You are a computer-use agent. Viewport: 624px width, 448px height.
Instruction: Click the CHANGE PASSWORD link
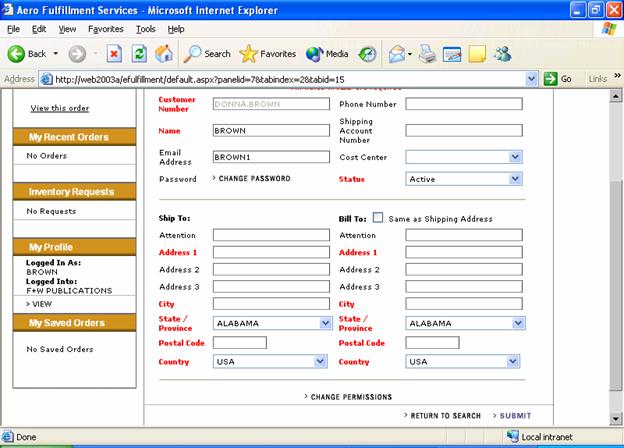click(253, 178)
